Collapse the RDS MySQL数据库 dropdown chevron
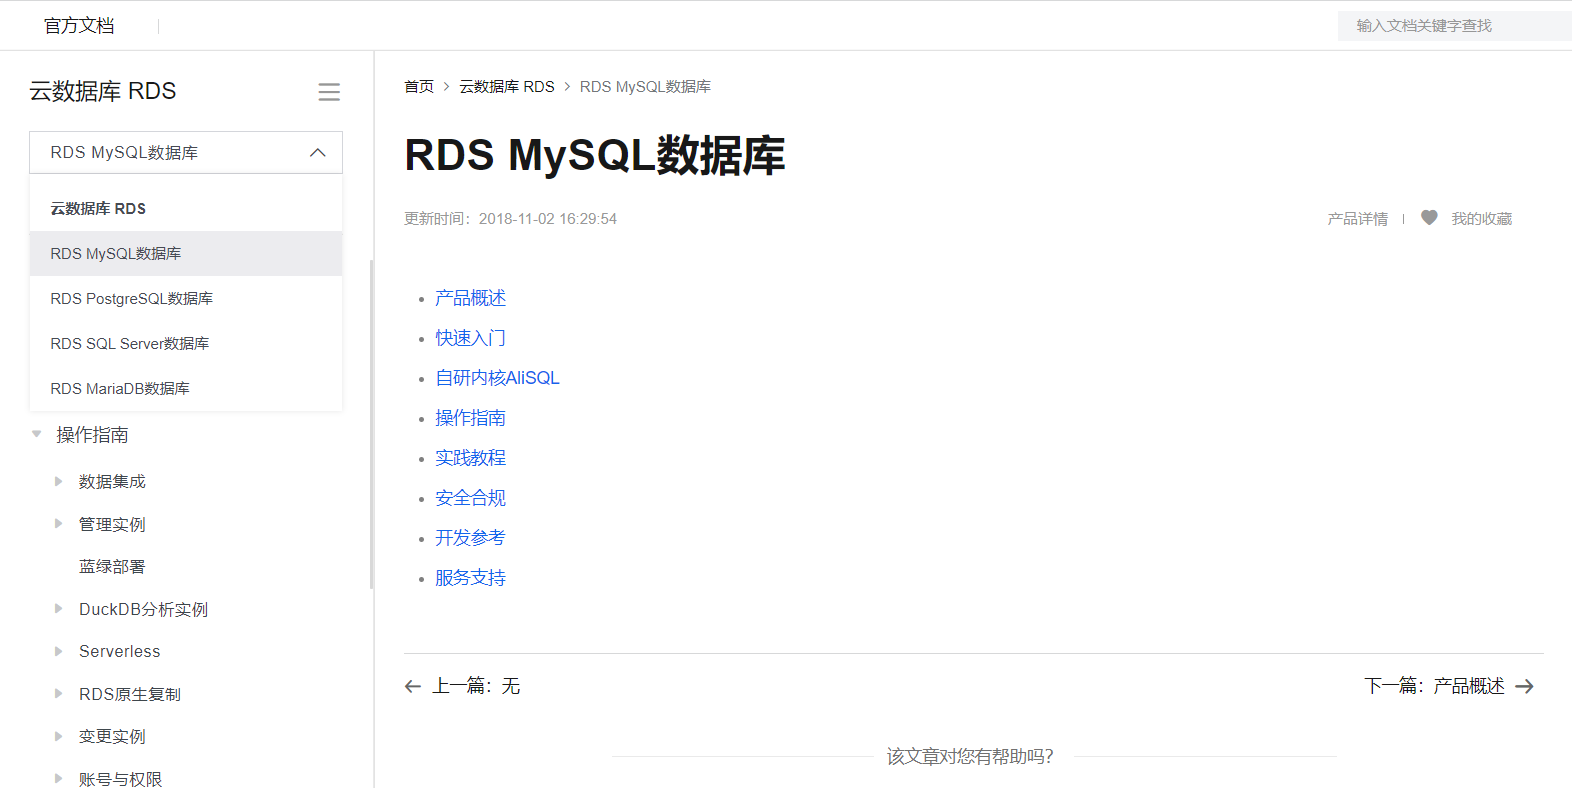The image size is (1572, 788). point(318,153)
